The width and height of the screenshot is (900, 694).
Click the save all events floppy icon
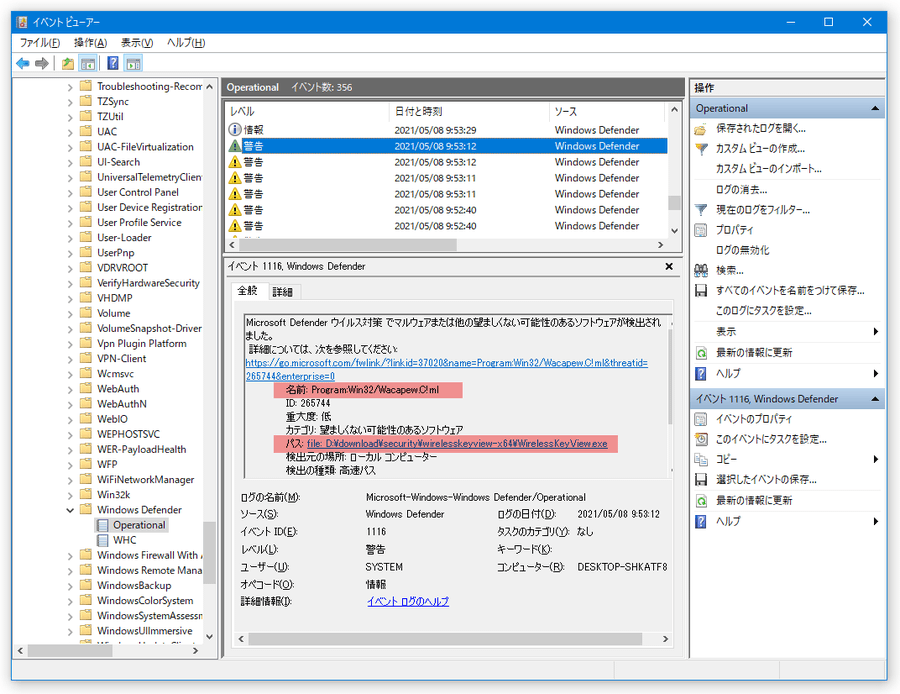click(701, 290)
